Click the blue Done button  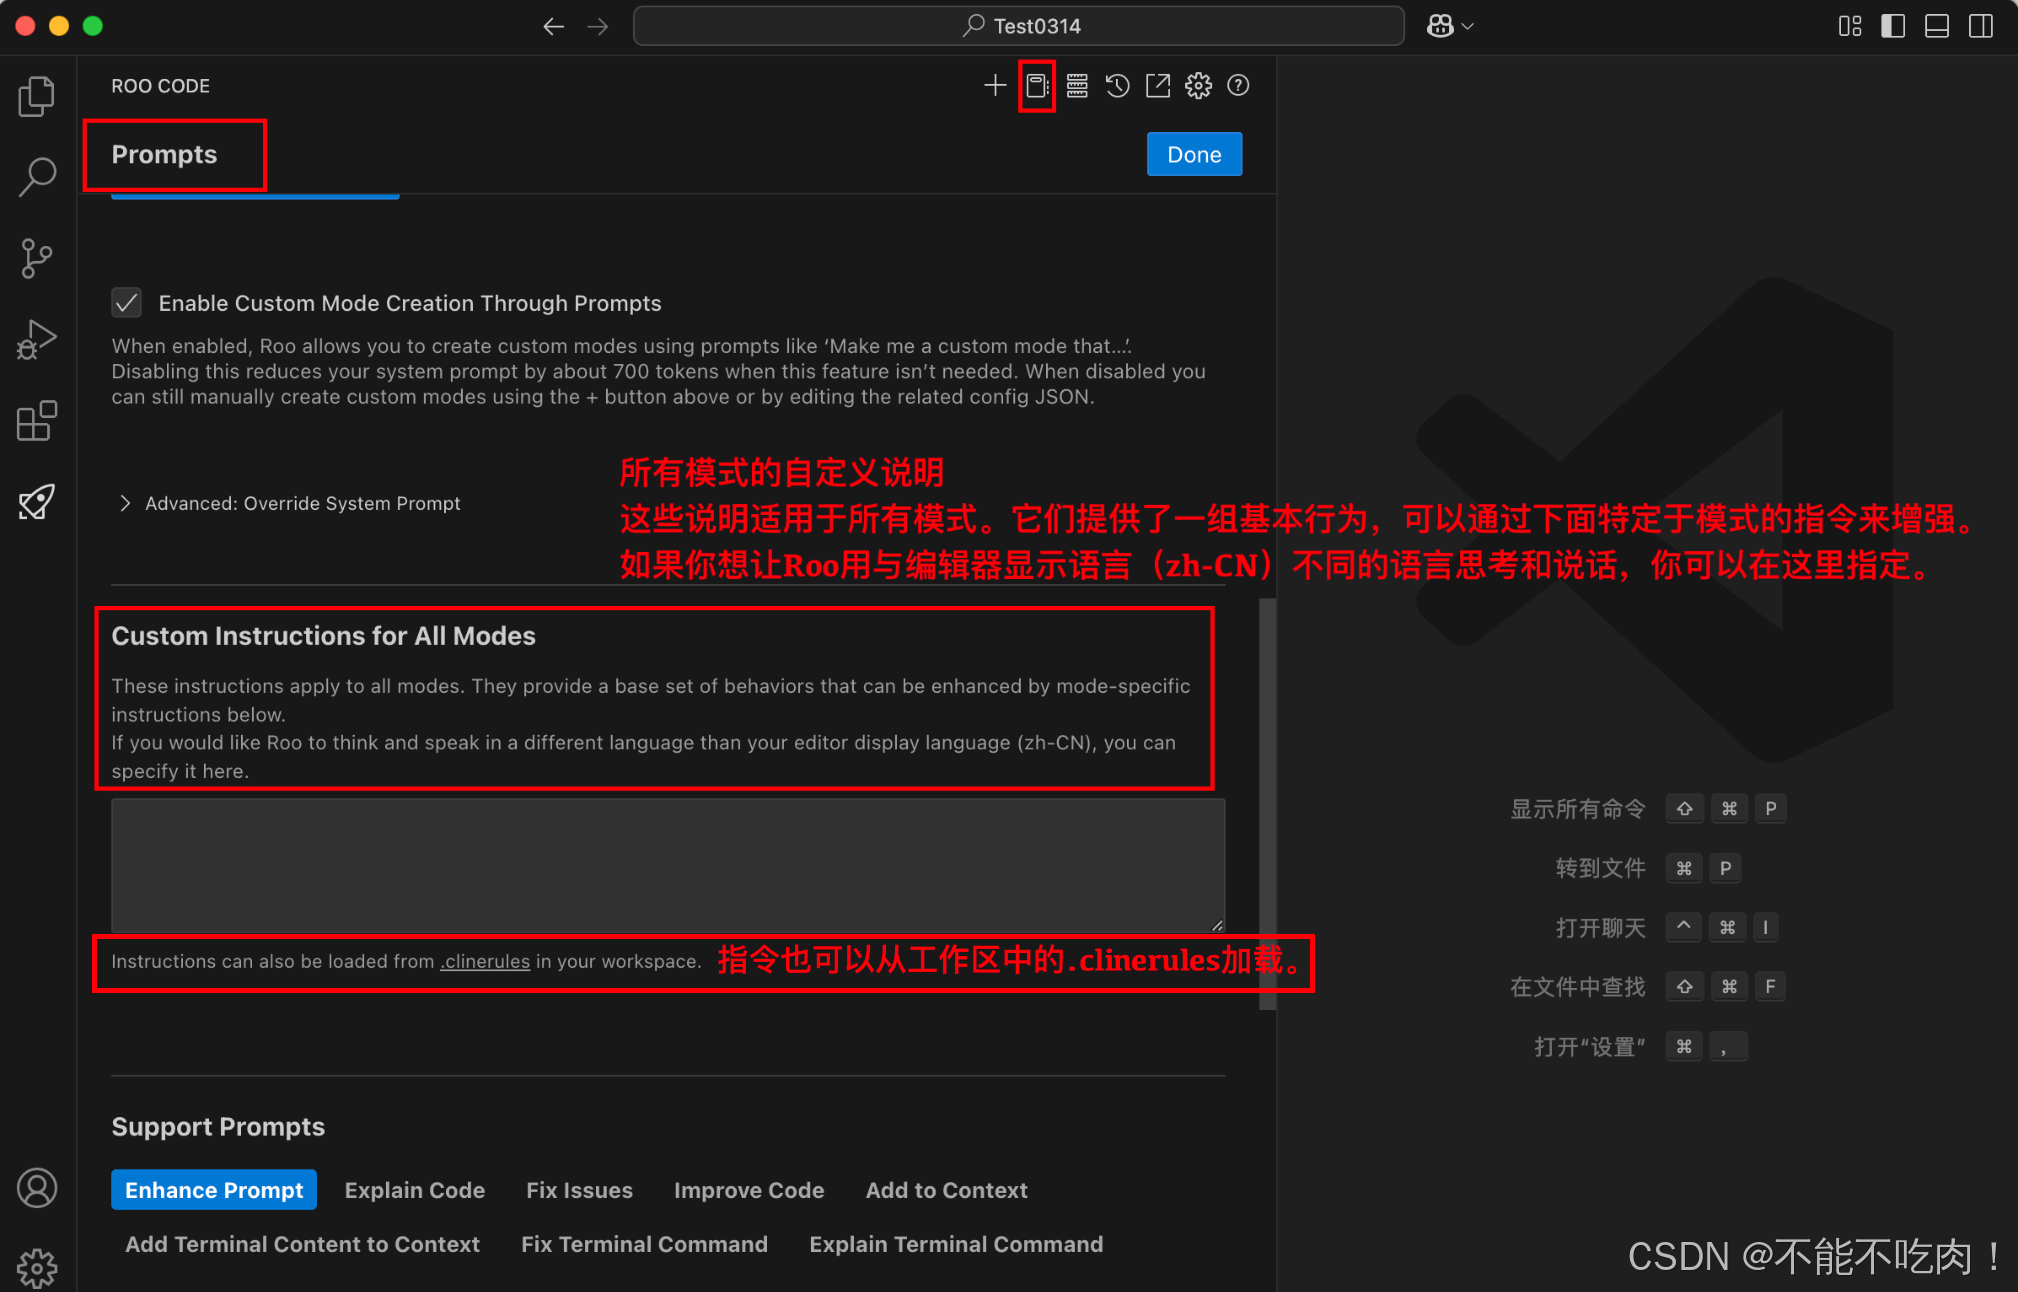click(1194, 155)
